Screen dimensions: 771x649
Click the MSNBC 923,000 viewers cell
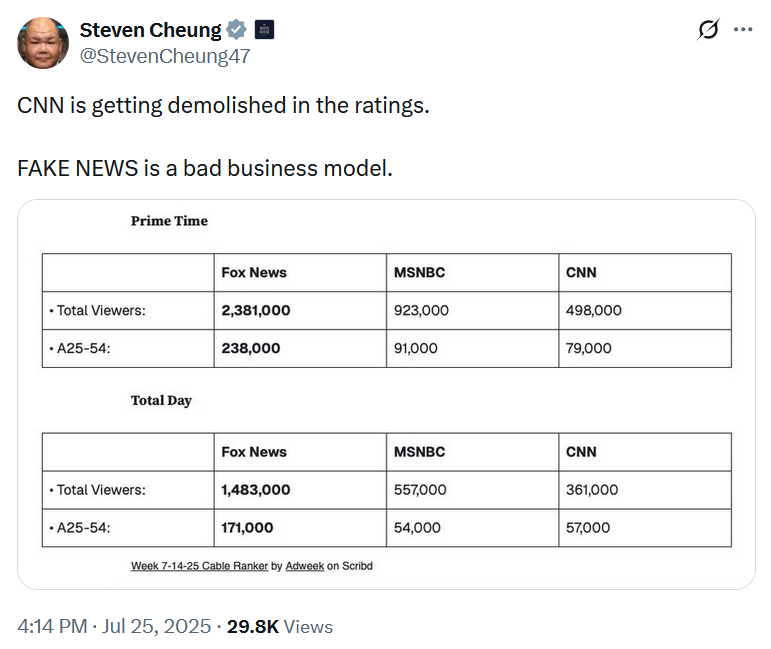(473, 310)
